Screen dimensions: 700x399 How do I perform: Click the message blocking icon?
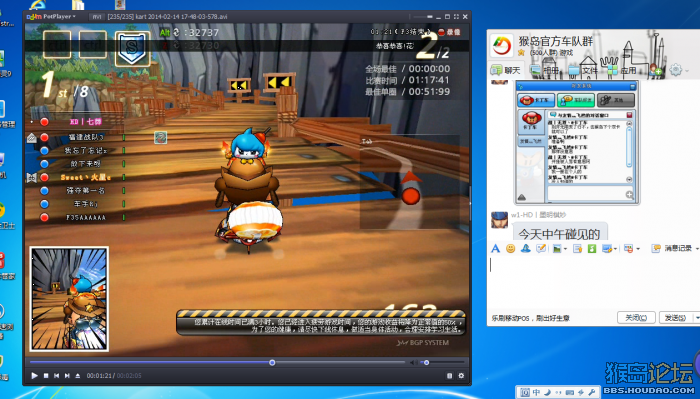(628, 249)
